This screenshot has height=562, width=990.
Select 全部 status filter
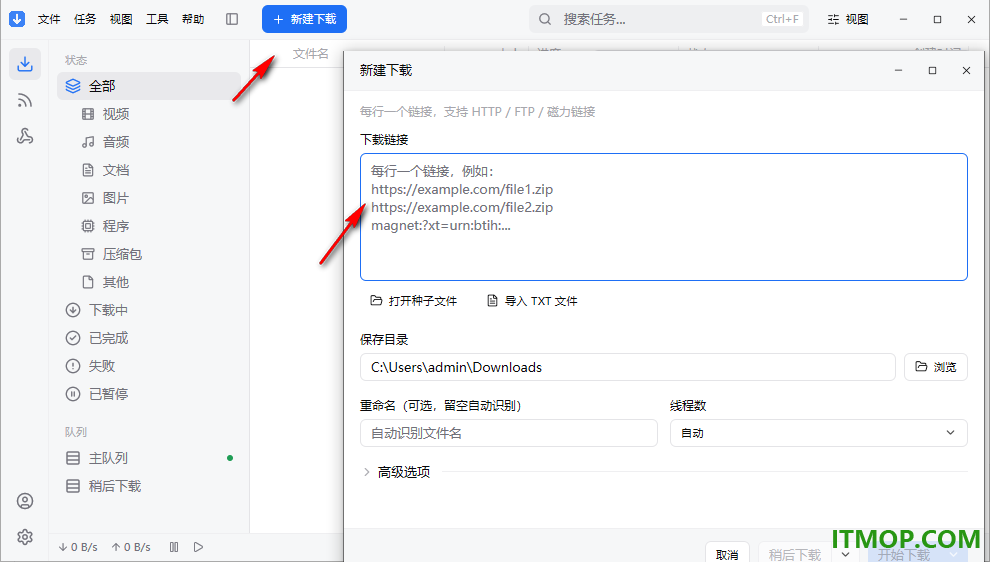click(149, 86)
